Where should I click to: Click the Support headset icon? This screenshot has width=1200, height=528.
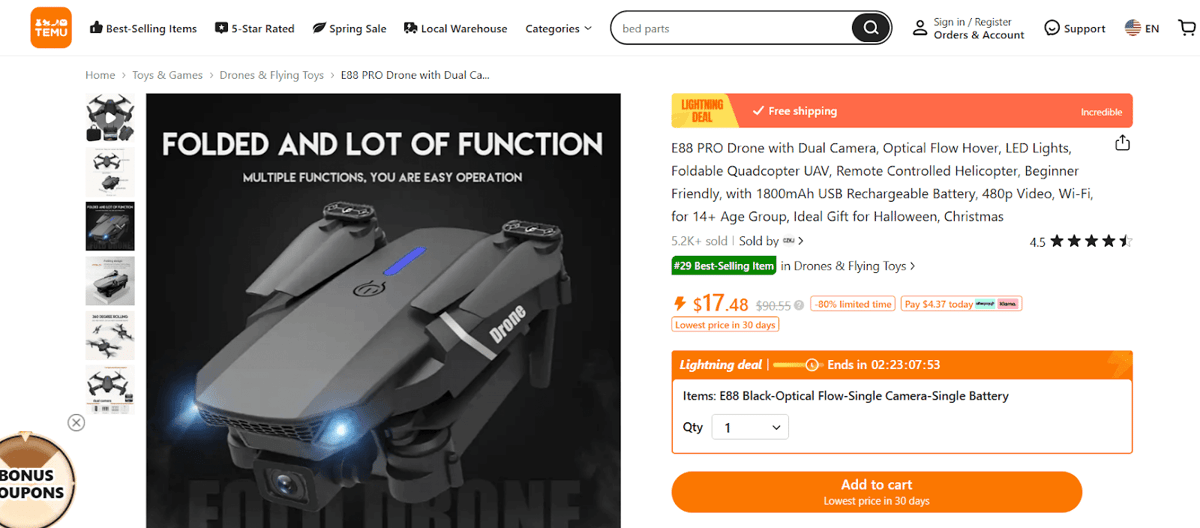point(1052,28)
